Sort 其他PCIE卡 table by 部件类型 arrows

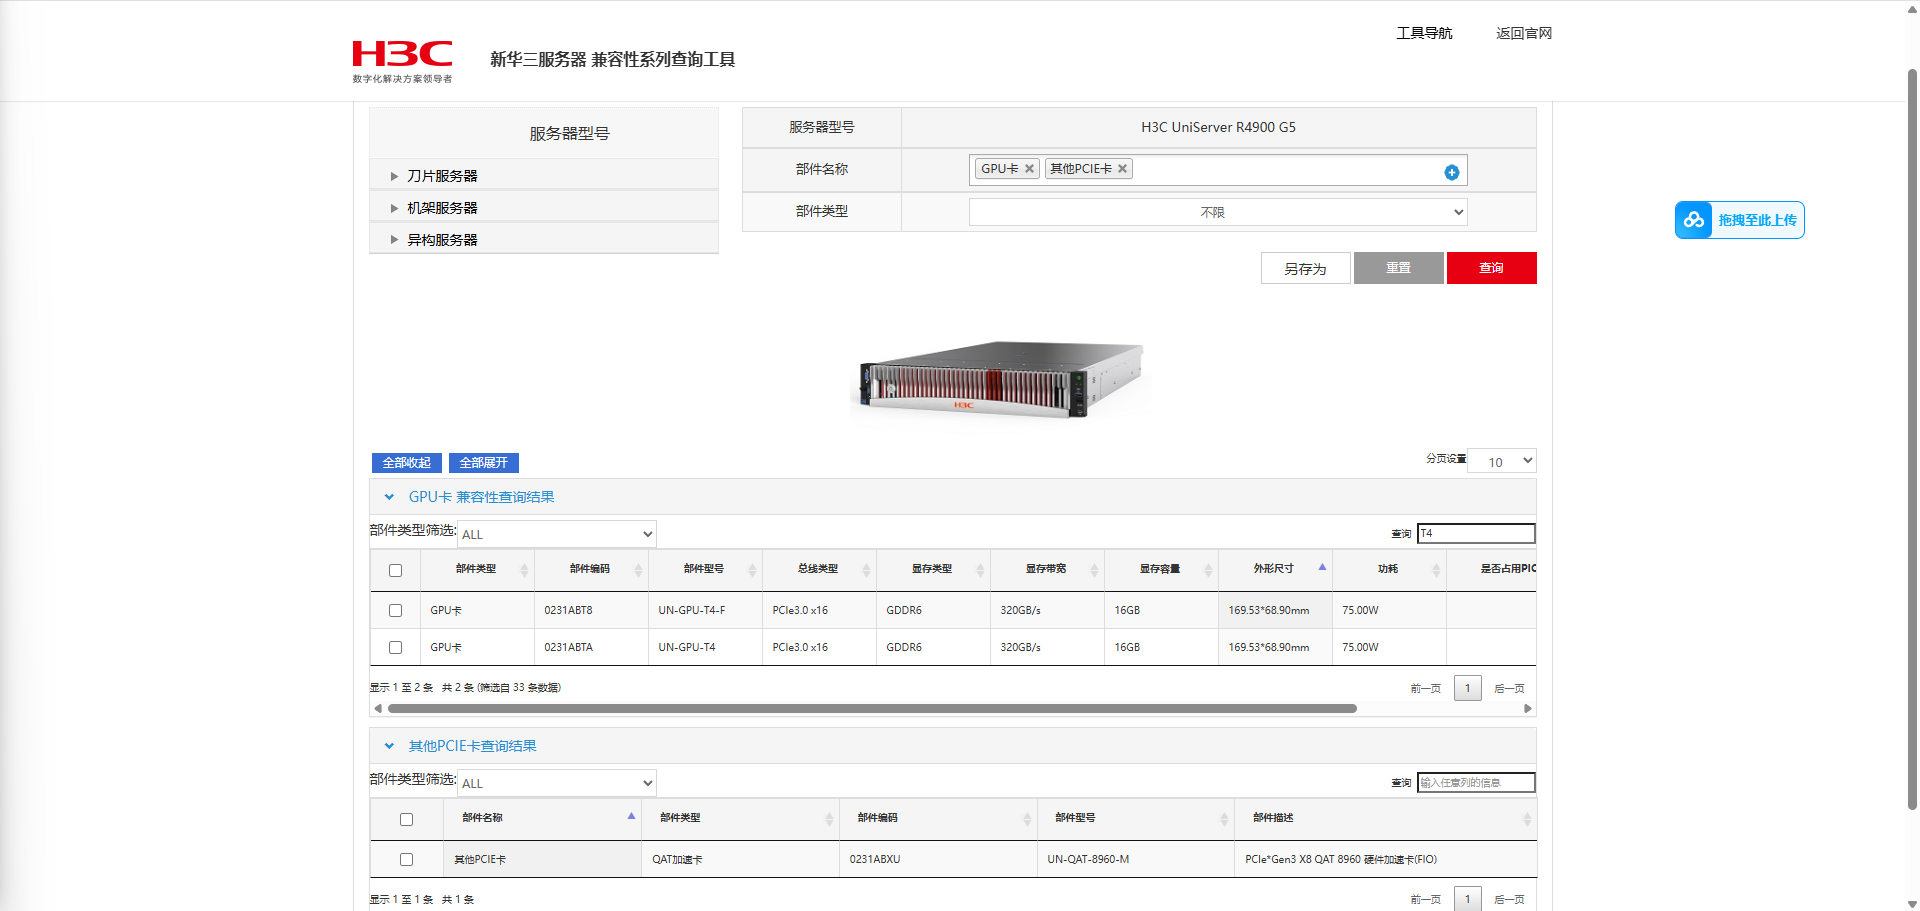pyautogui.click(x=829, y=819)
